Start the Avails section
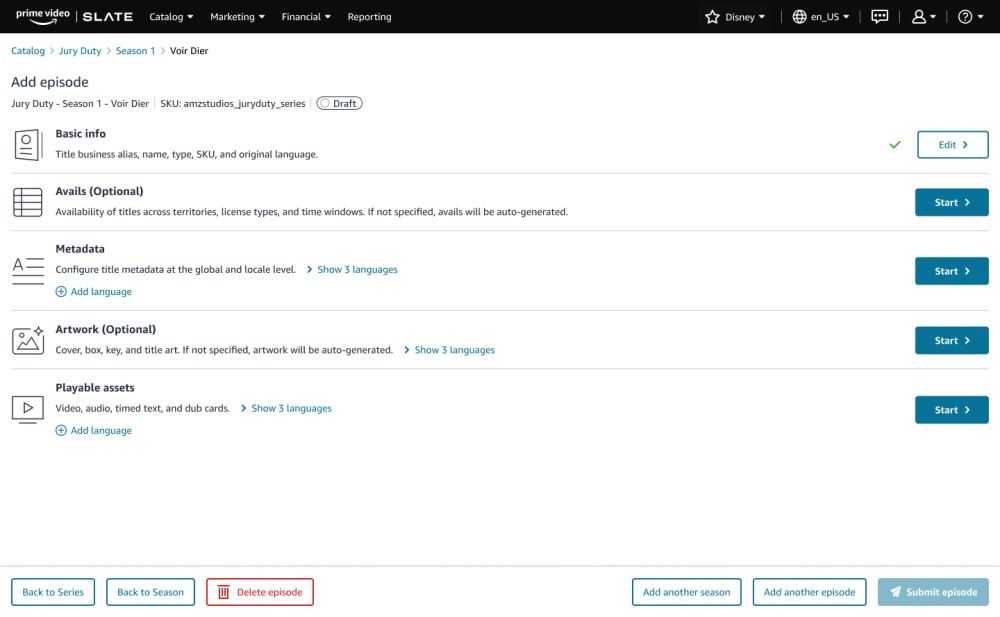The width and height of the screenshot is (1000, 617). (951, 202)
